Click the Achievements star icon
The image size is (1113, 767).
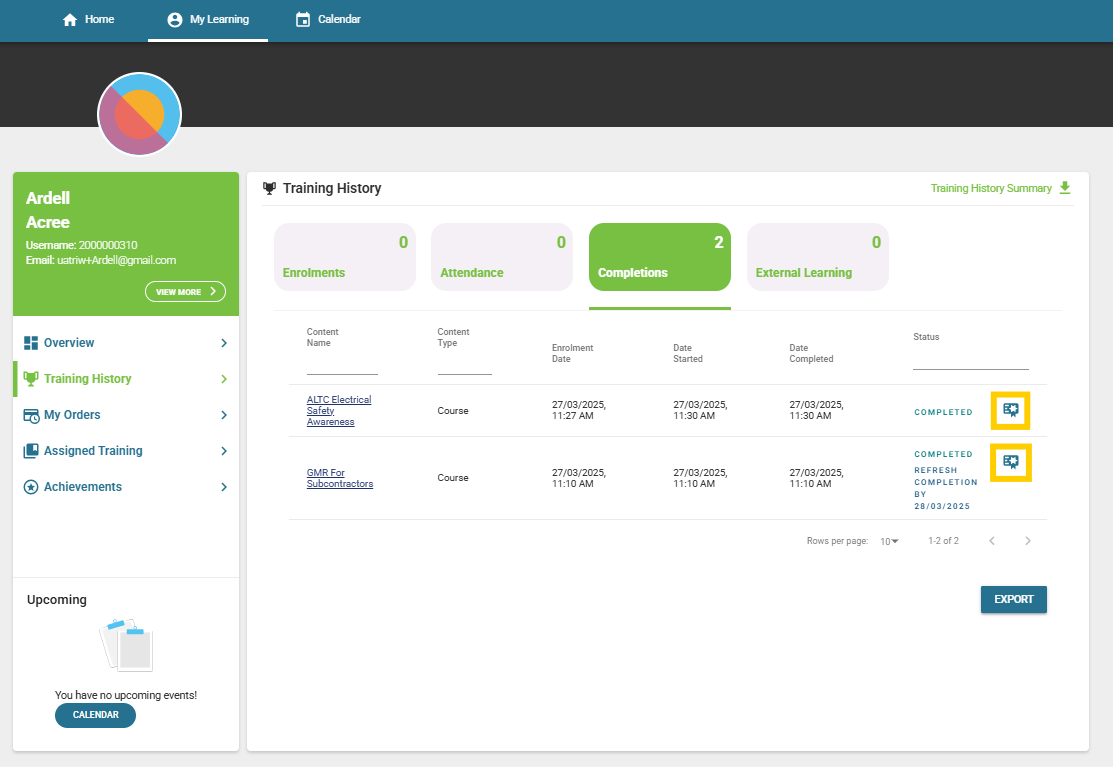(x=31, y=487)
